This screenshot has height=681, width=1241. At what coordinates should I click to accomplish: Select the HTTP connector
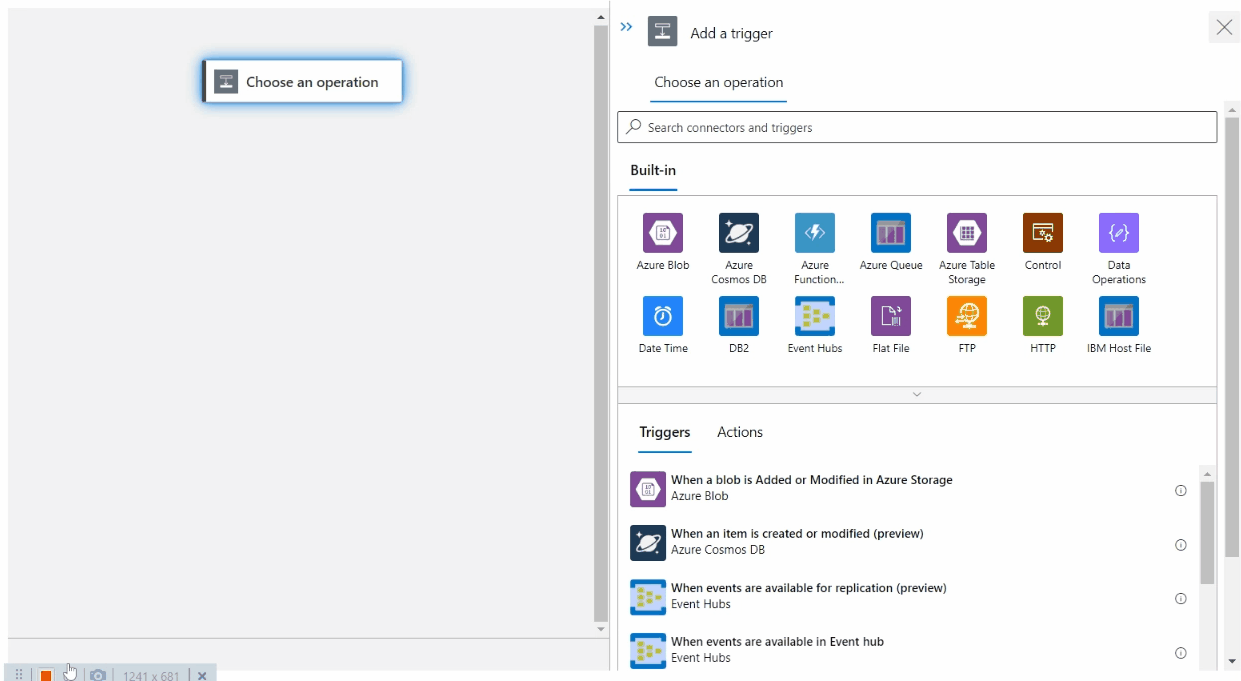pyautogui.click(x=1042, y=316)
